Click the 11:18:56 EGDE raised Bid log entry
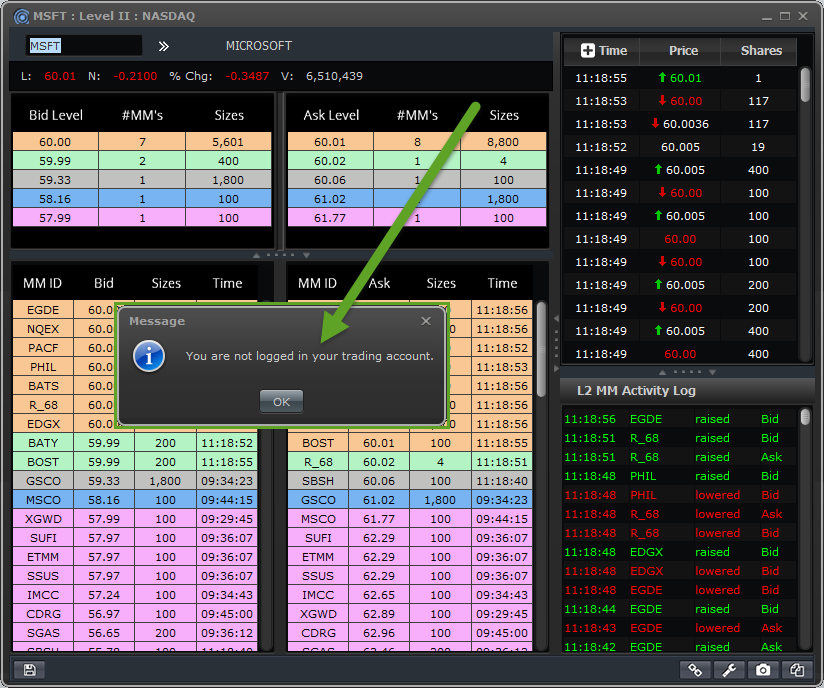 [681, 419]
